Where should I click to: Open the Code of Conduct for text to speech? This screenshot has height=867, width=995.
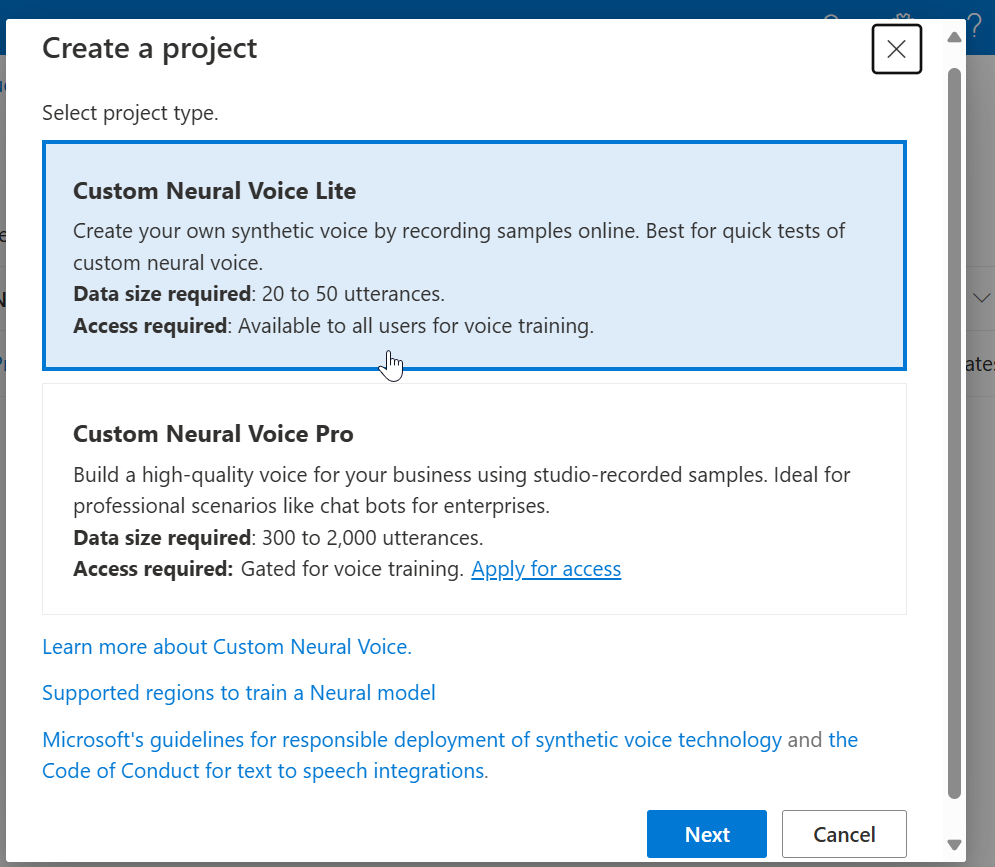tap(264, 770)
